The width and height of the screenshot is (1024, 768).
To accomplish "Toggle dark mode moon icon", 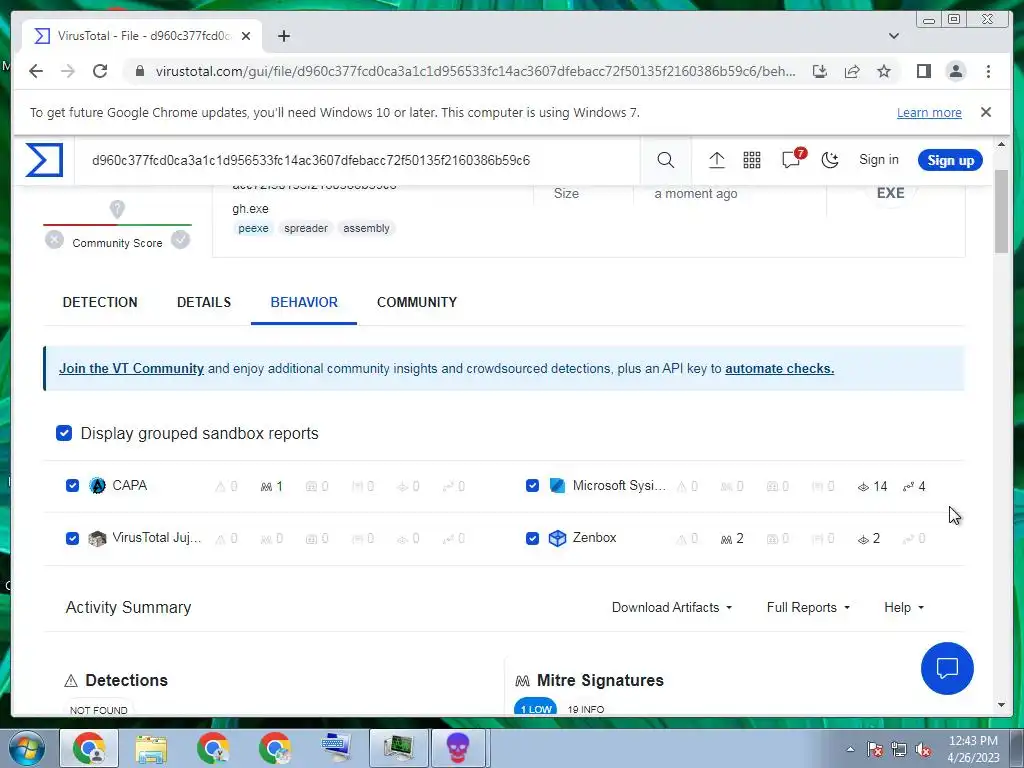I will (x=829, y=160).
